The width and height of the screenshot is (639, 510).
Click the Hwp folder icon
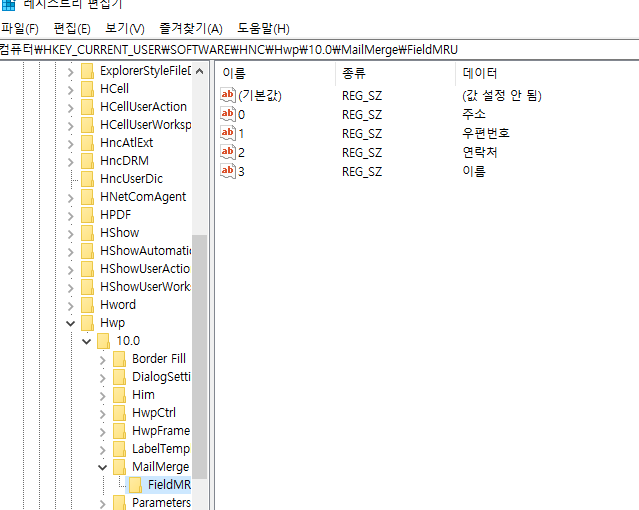(87, 323)
